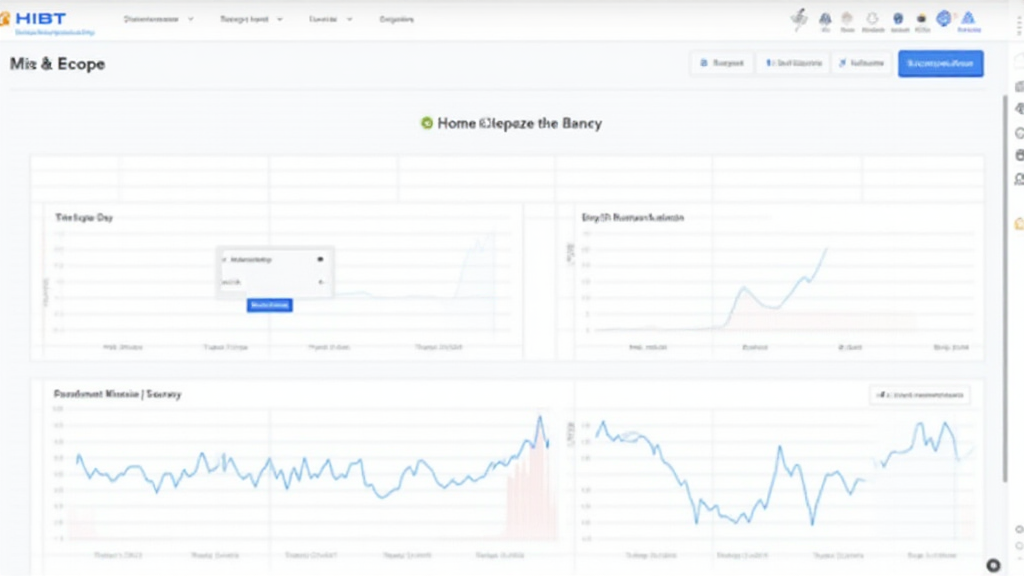The height and width of the screenshot is (576, 1024).
Task: Click the yellow icon in the right sidebar
Action: (1019, 223)
